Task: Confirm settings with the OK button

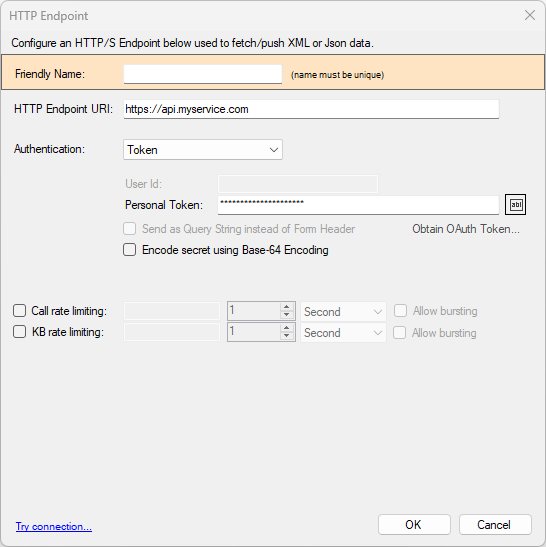Action: [414, 524]
